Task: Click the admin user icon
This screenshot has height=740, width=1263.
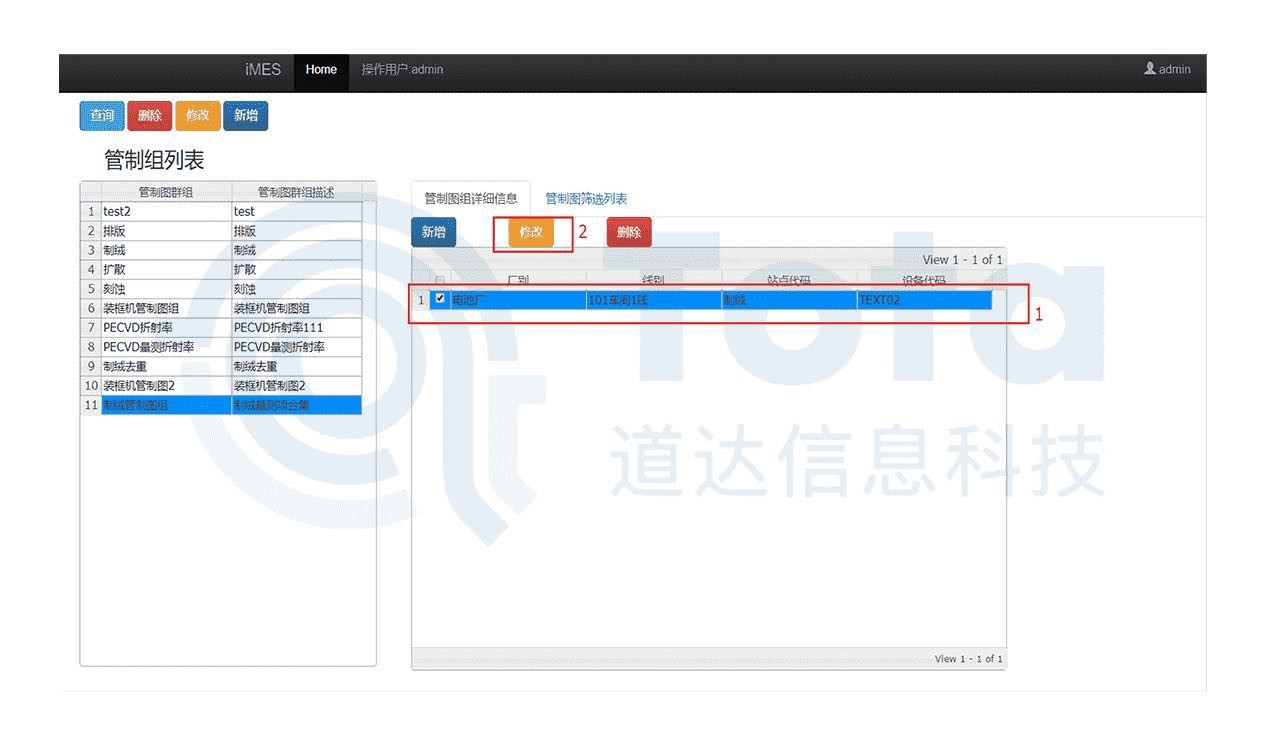Action: 1150,69
